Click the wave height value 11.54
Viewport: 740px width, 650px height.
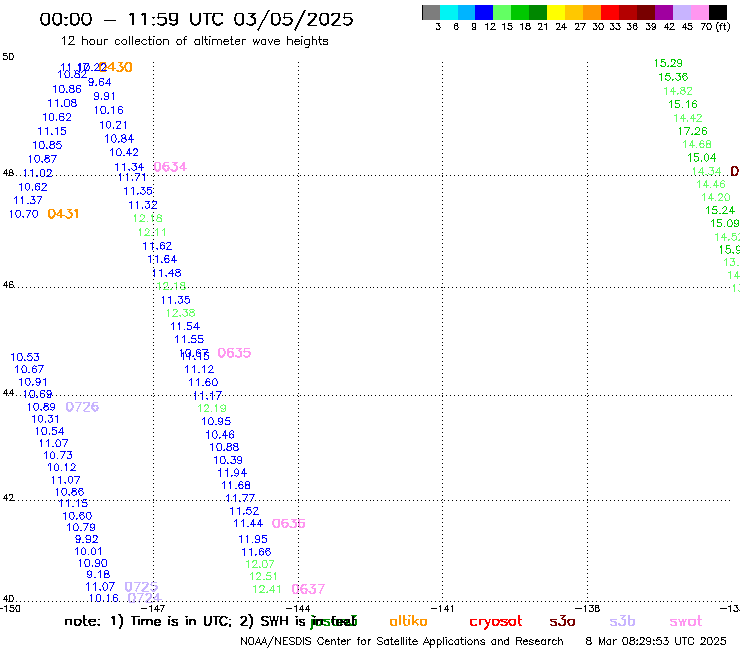185,326
